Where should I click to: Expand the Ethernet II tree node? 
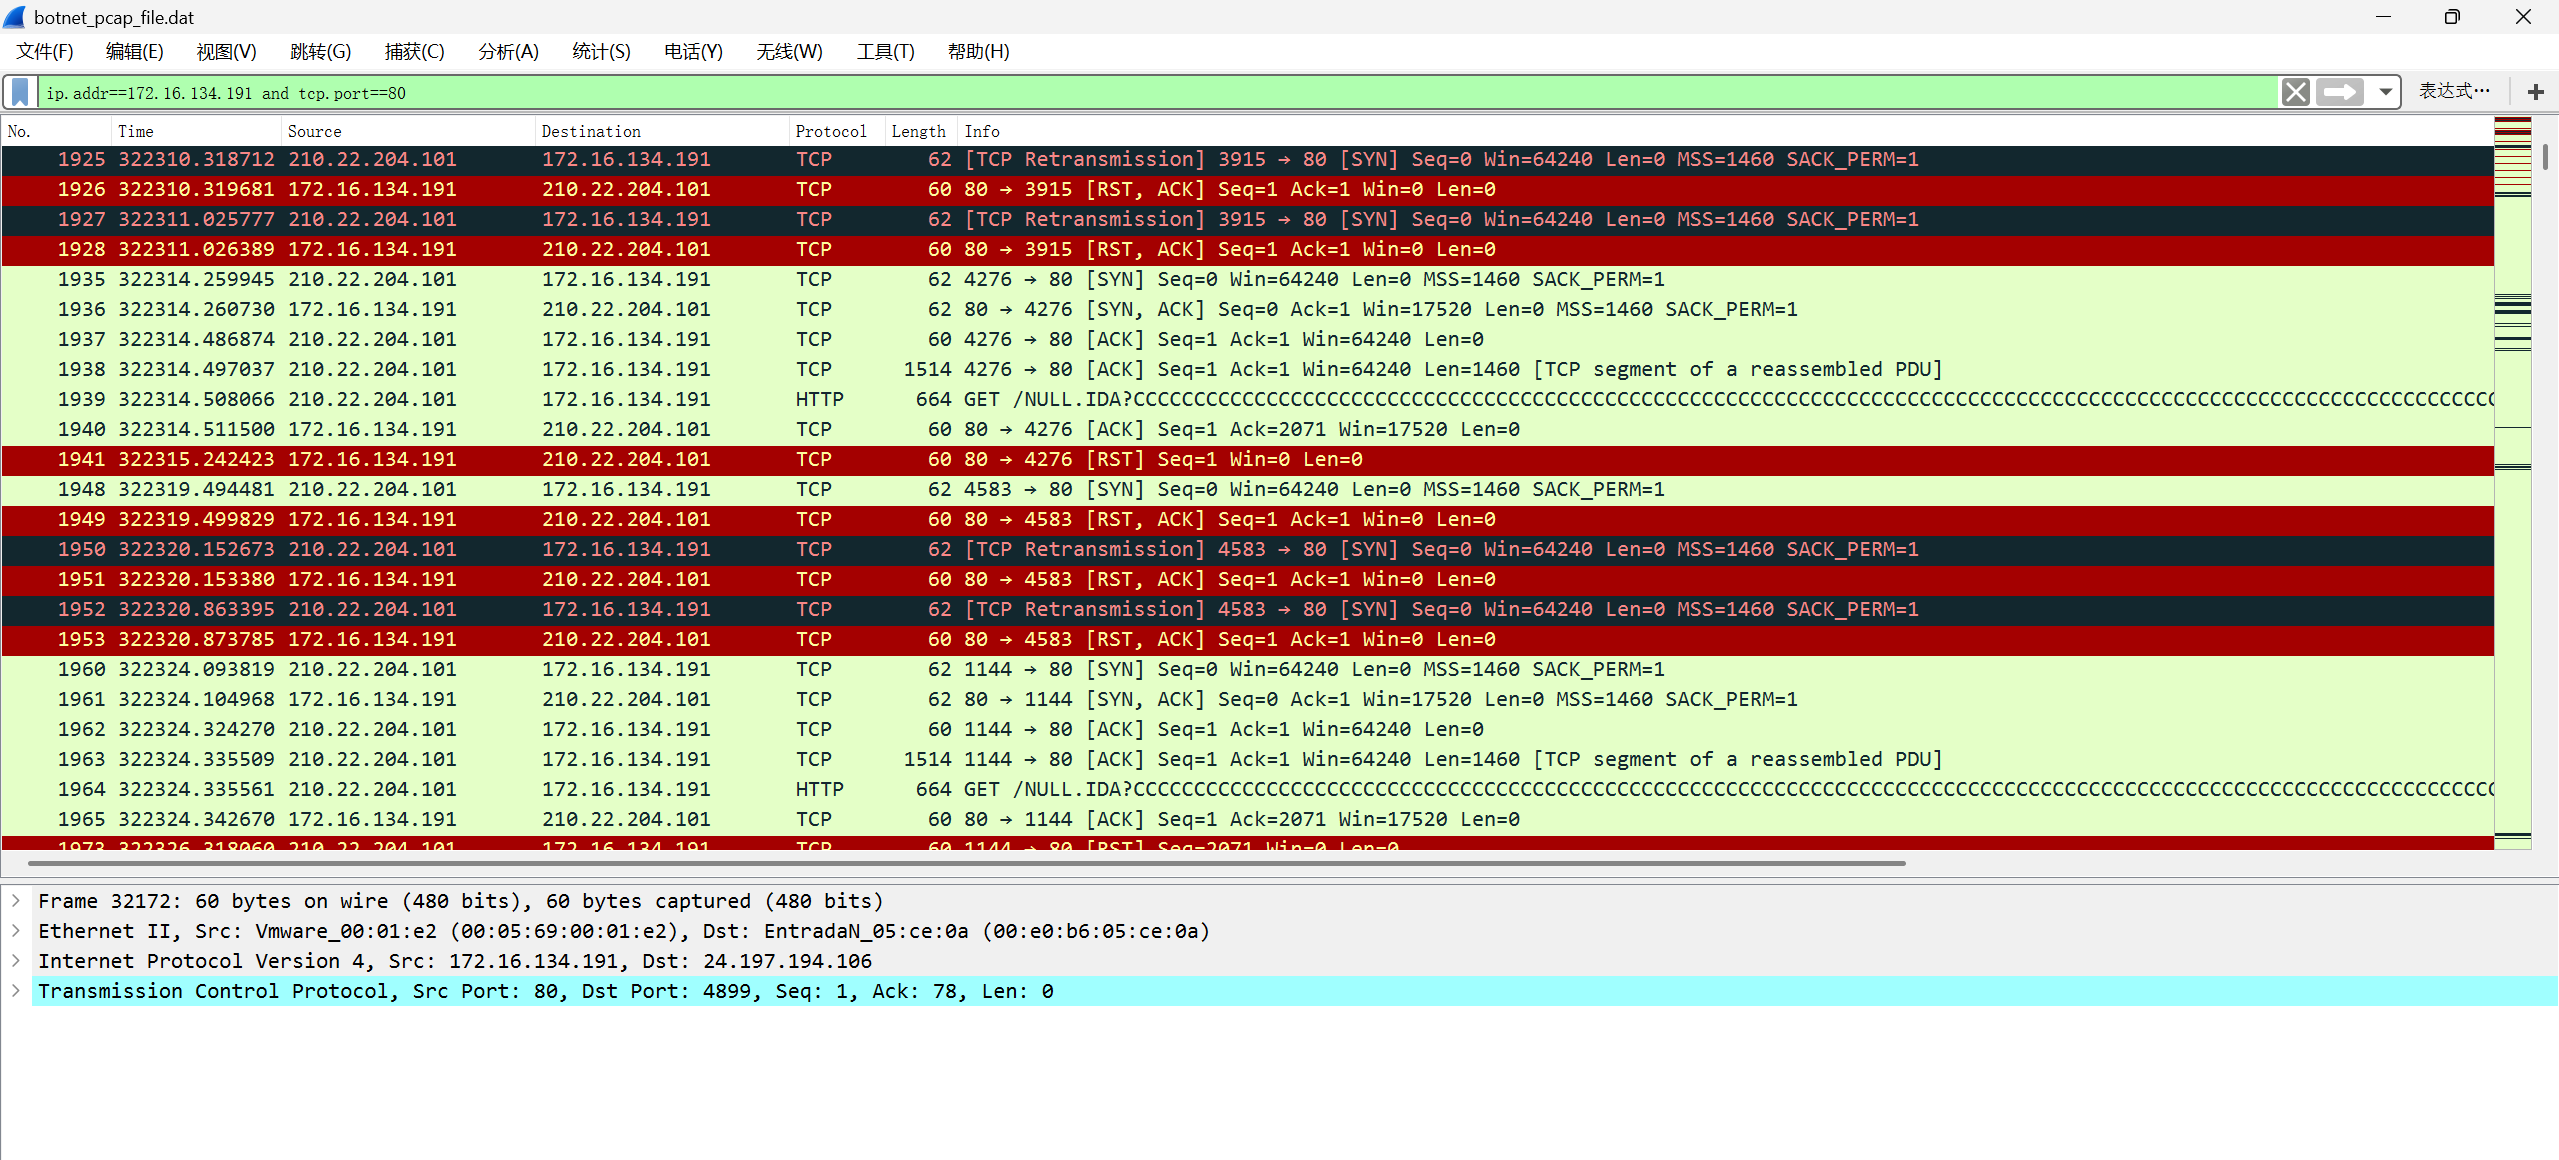pos(16,931)
